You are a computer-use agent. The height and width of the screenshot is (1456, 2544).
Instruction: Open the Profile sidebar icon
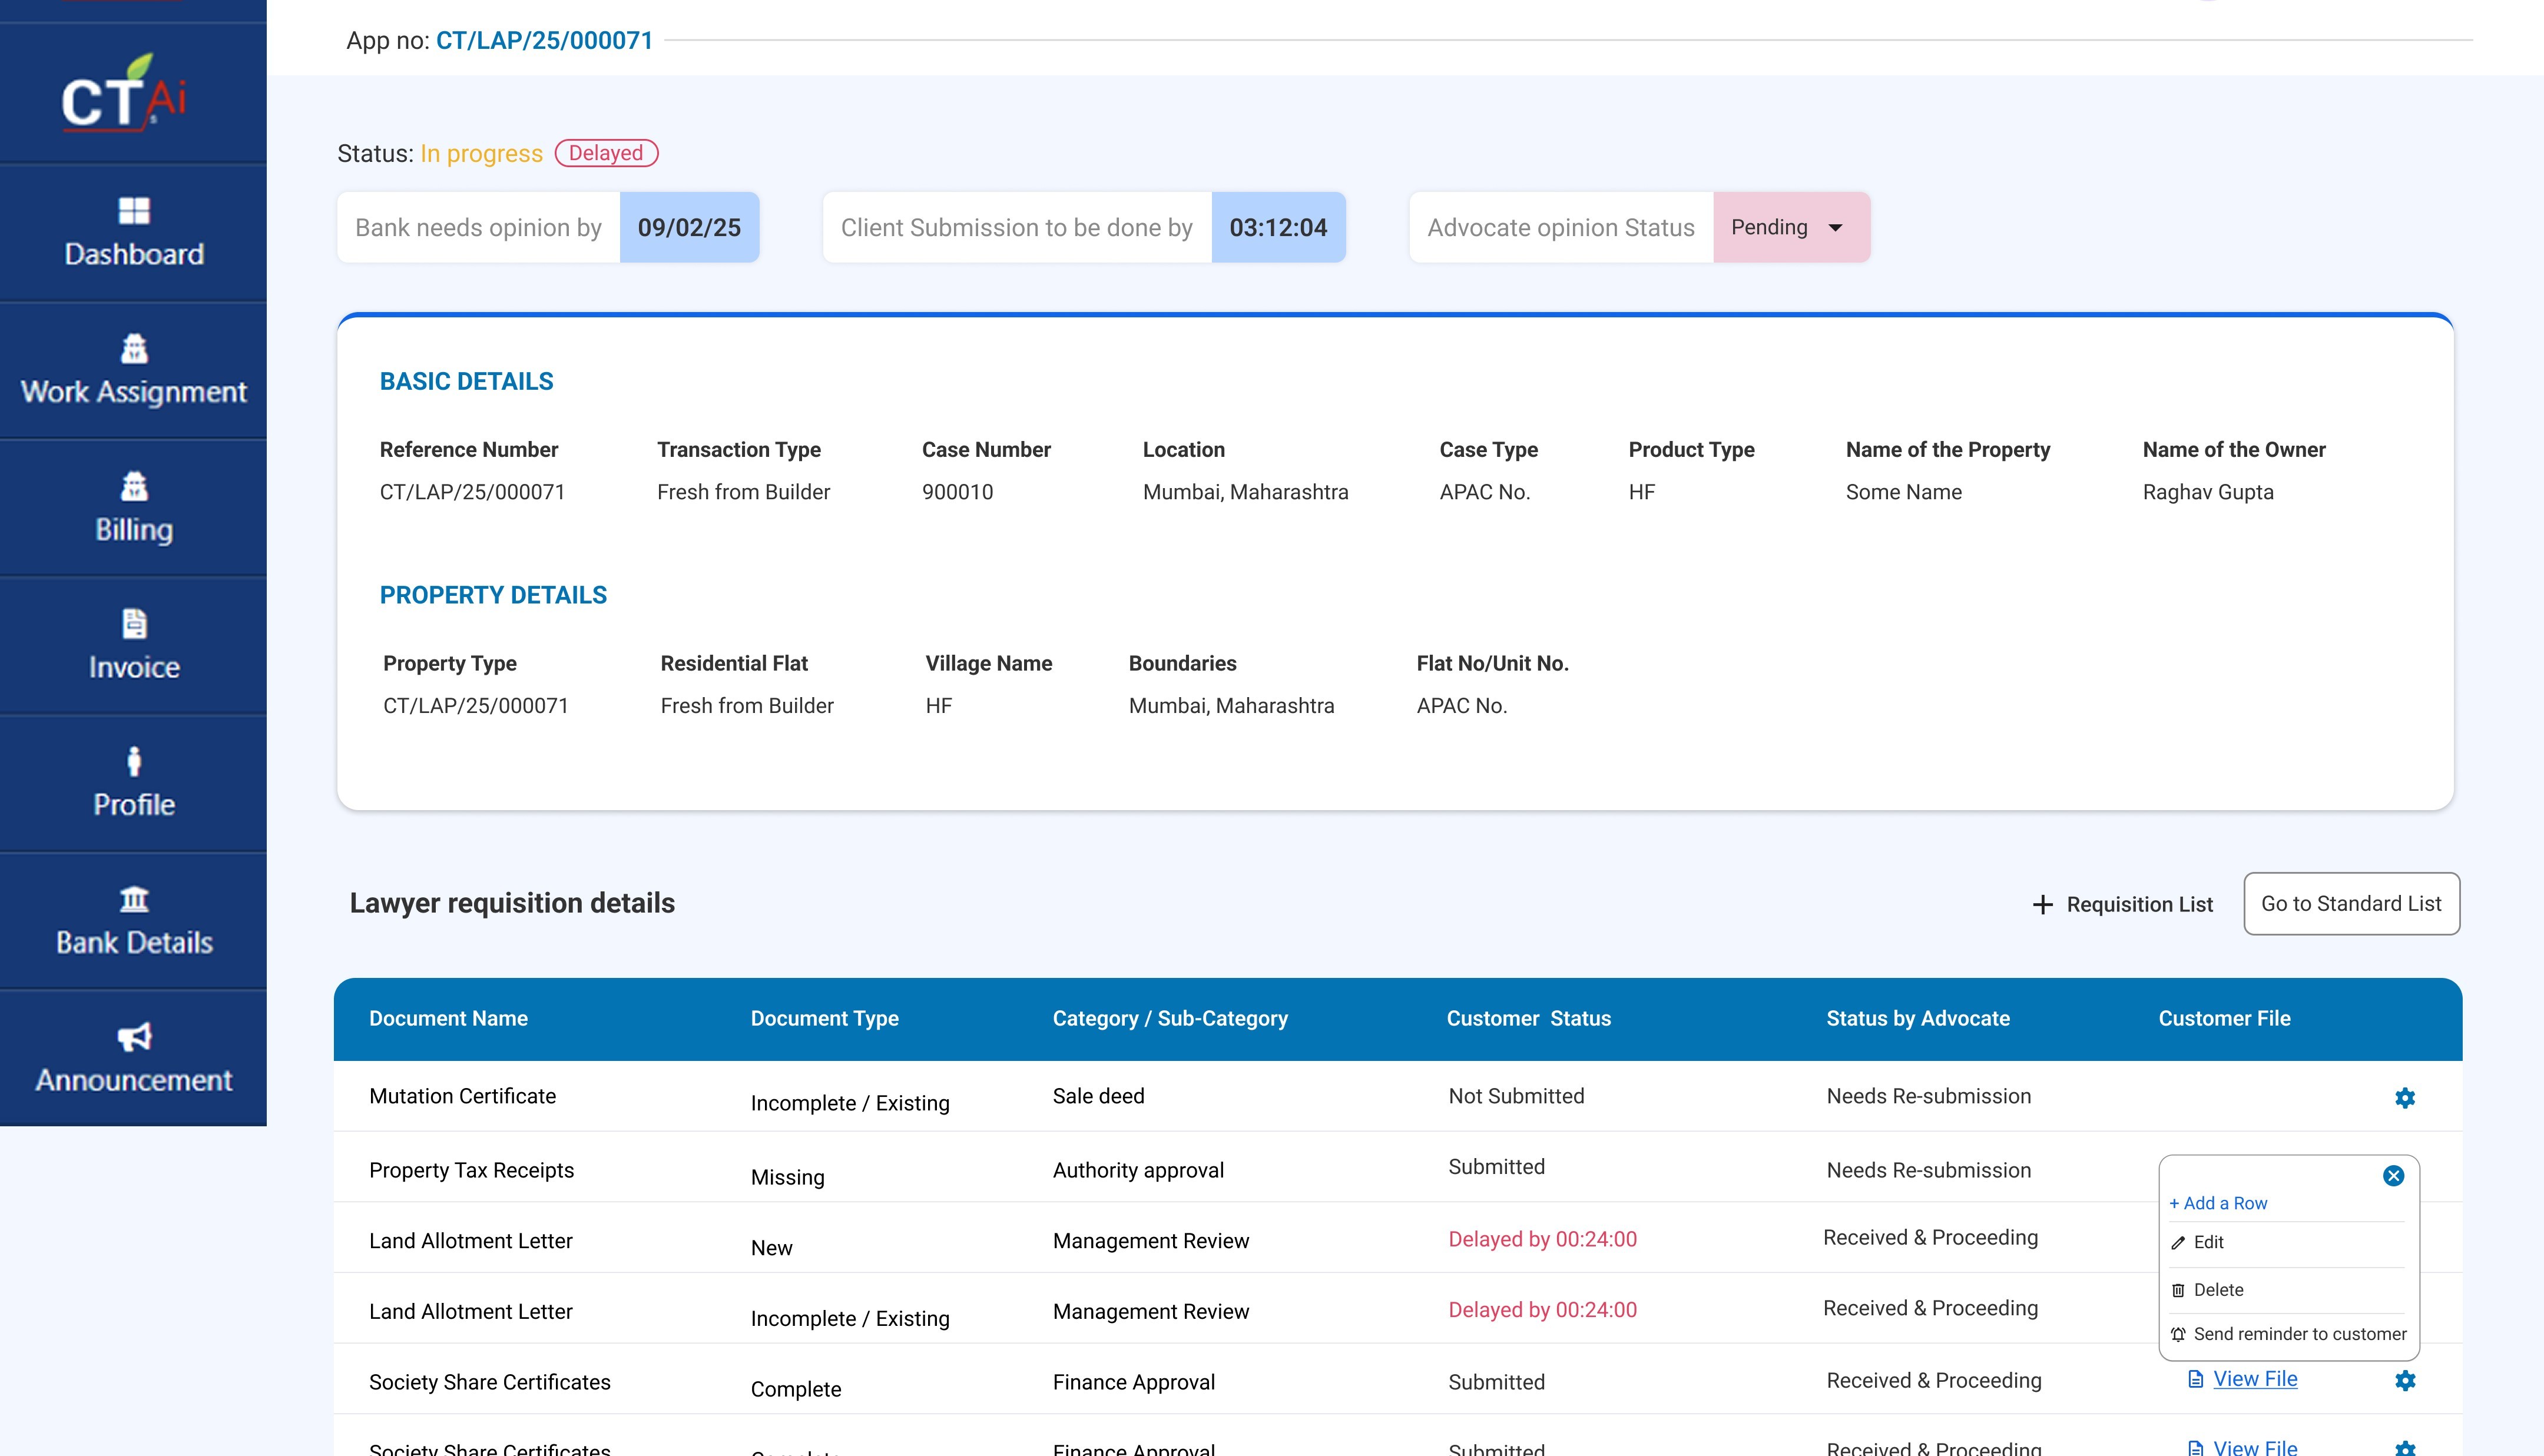pos(133,762)
